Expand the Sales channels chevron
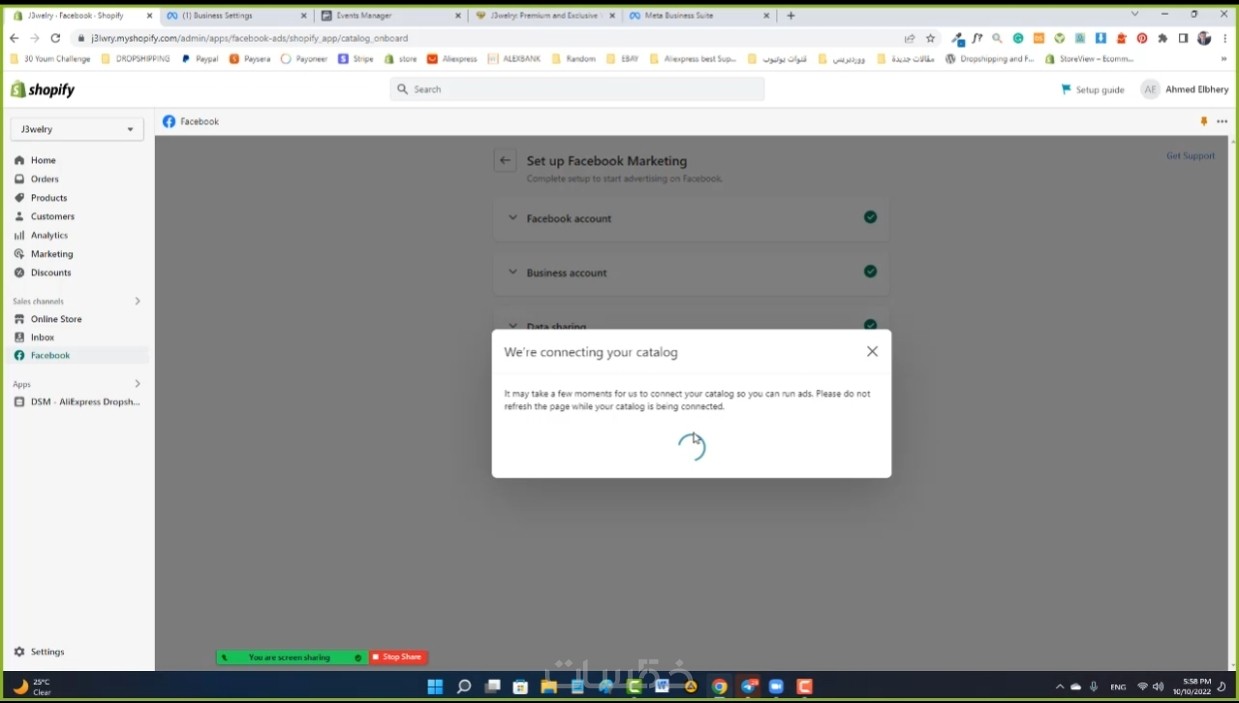Screen dimensions: 1239x703 point(137,301)
